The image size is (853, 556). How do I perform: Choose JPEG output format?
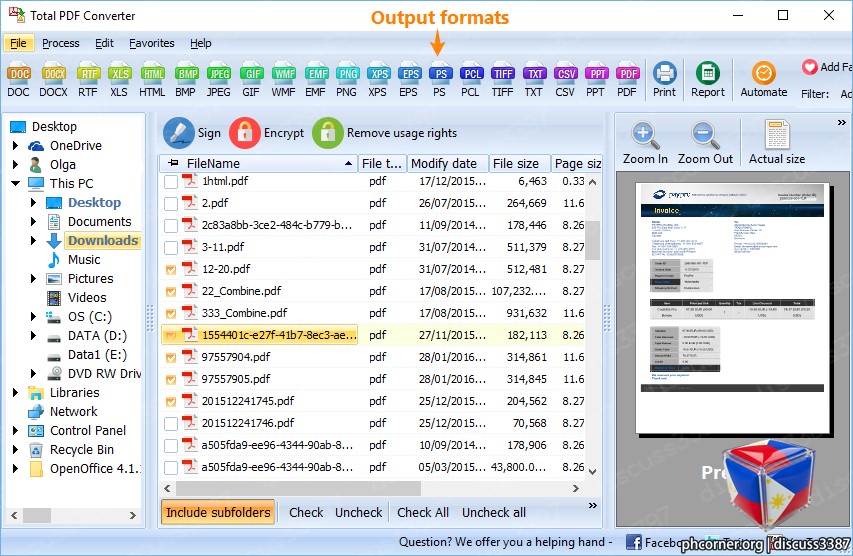coord(219,80)
